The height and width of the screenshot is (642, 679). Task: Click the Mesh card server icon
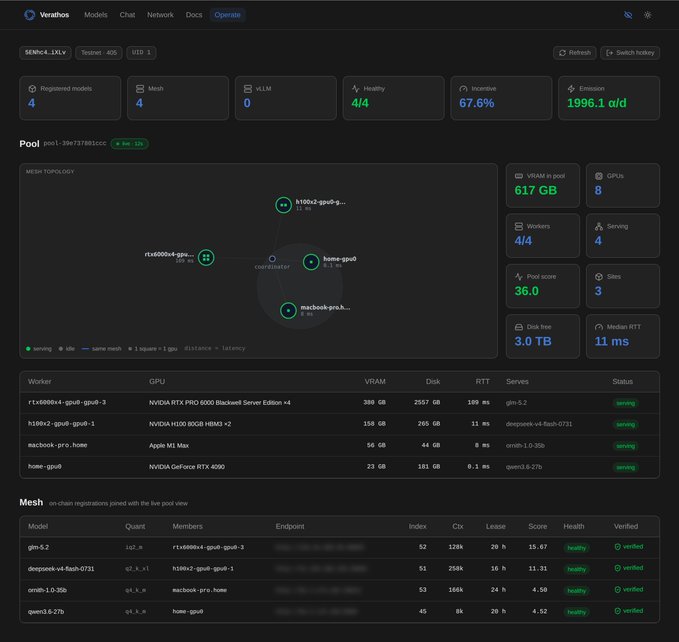coord(140,89)
